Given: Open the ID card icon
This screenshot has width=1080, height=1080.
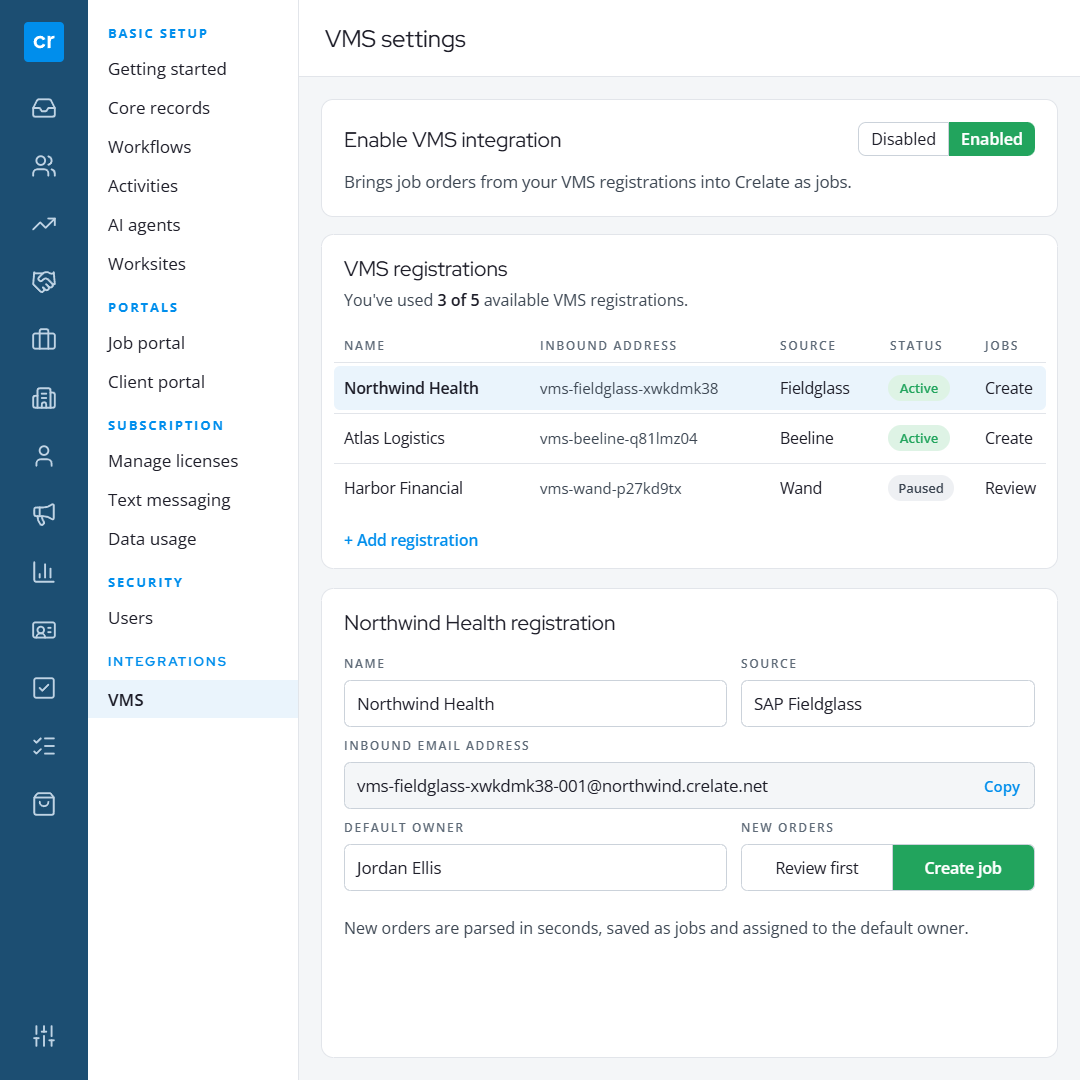Looking at the screenshot, I should [43, 630].
